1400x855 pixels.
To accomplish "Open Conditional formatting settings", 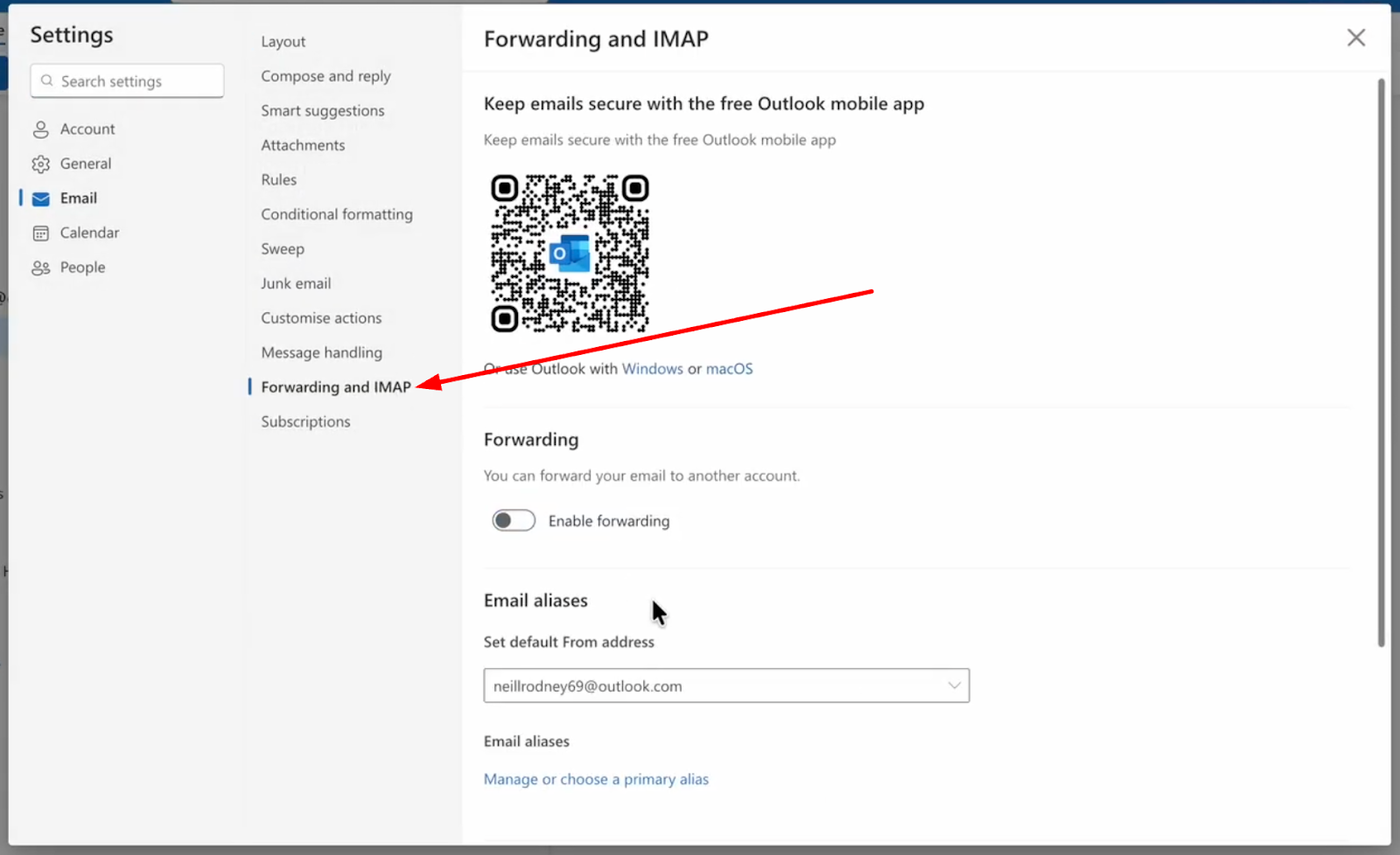I will [x=337, y=214].
